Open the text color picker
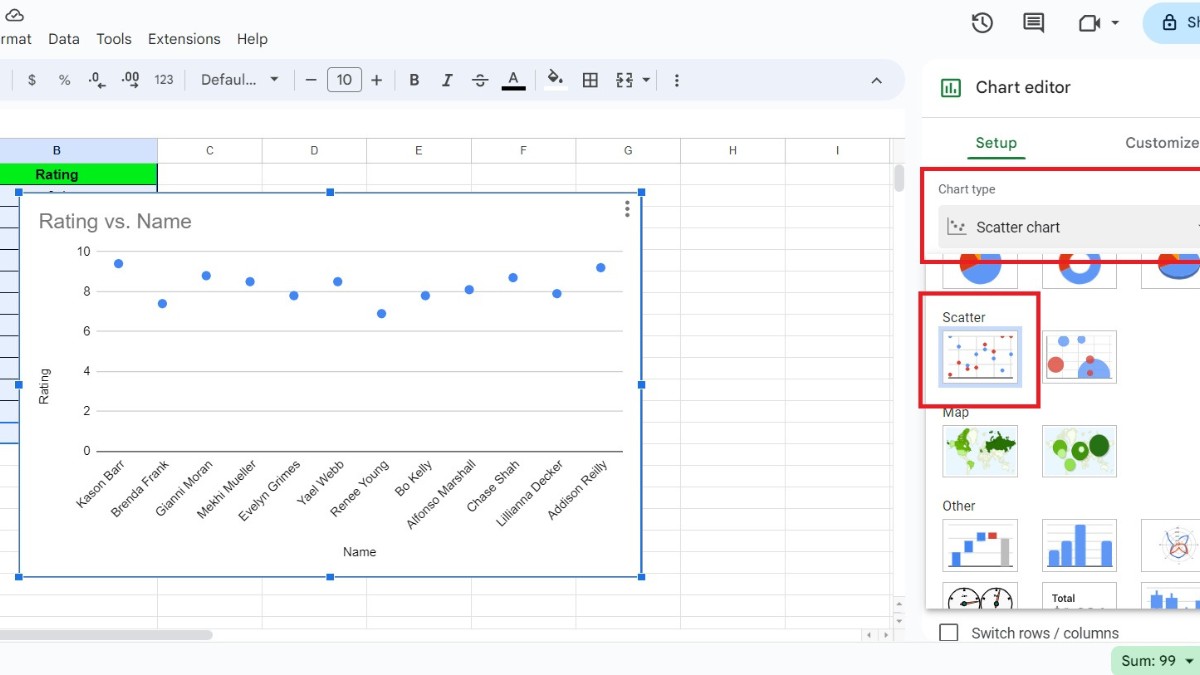The image size is (1200, 675). pos(513,79)
